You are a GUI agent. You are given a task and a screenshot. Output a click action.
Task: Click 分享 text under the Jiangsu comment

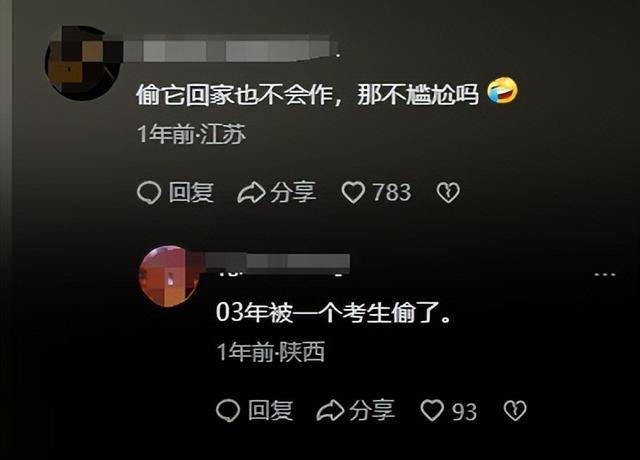point(293,192)
